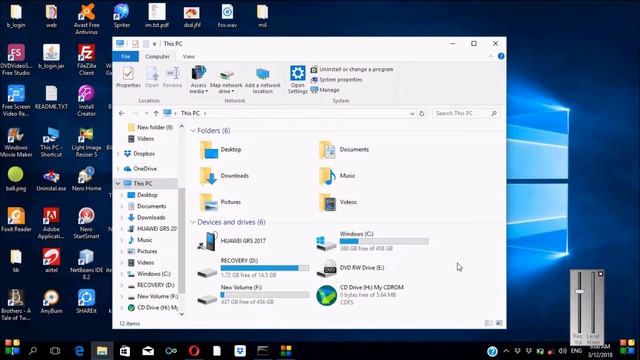Click This PC in the address path
640x360 pixels.
pyautogui.click(x=190, y=113)
